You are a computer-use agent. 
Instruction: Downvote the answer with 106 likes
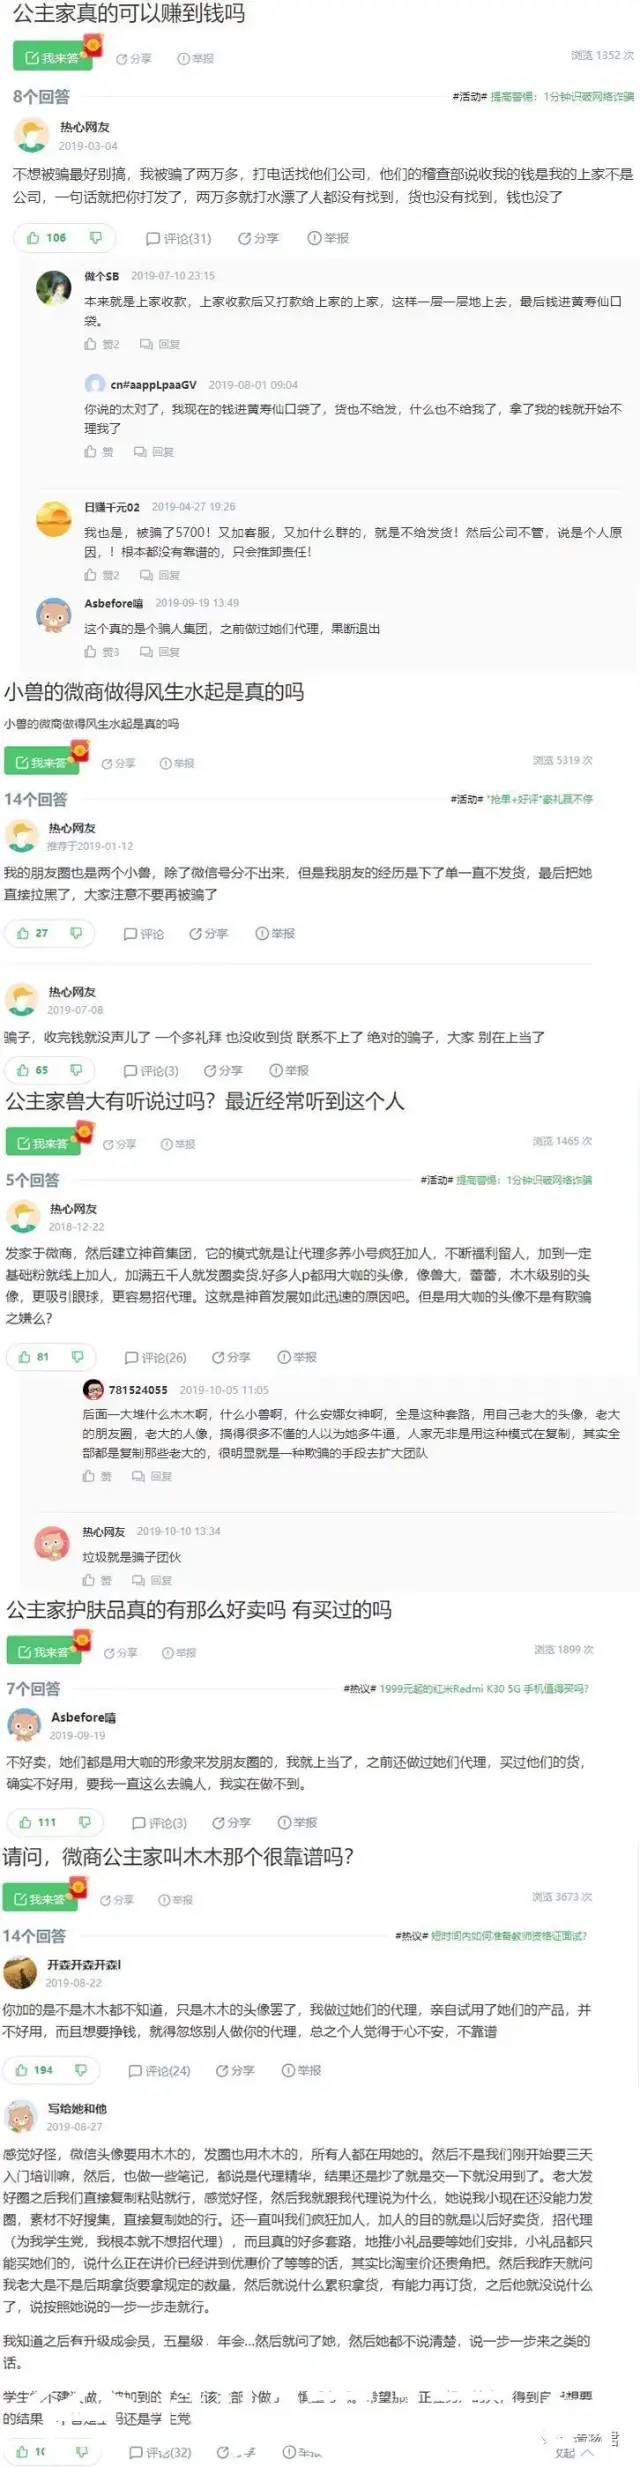coord(96,238)
